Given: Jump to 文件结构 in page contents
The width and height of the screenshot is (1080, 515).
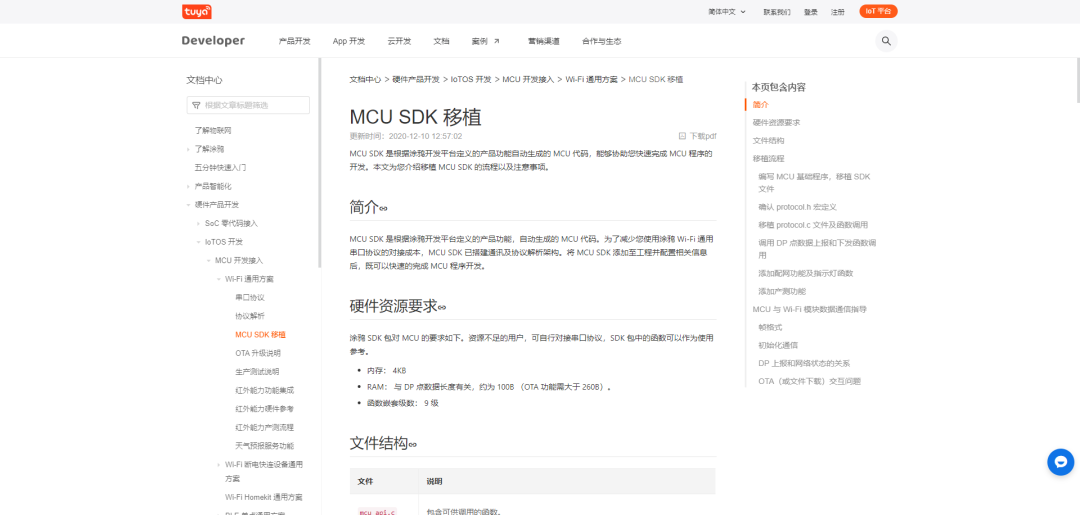Looking at the screenshot, I should (768, 140).
